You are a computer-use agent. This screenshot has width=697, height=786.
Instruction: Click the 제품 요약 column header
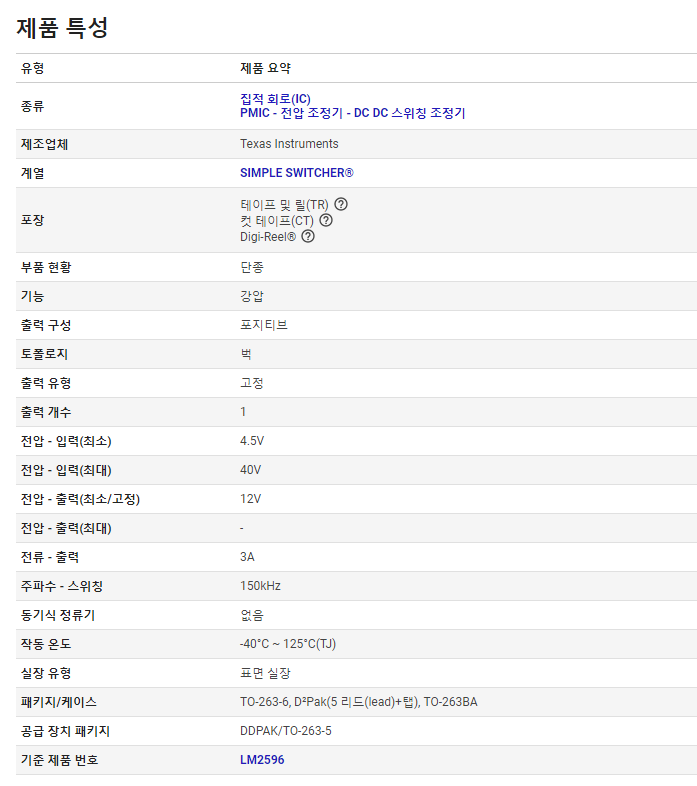click(x=266, y=68)
